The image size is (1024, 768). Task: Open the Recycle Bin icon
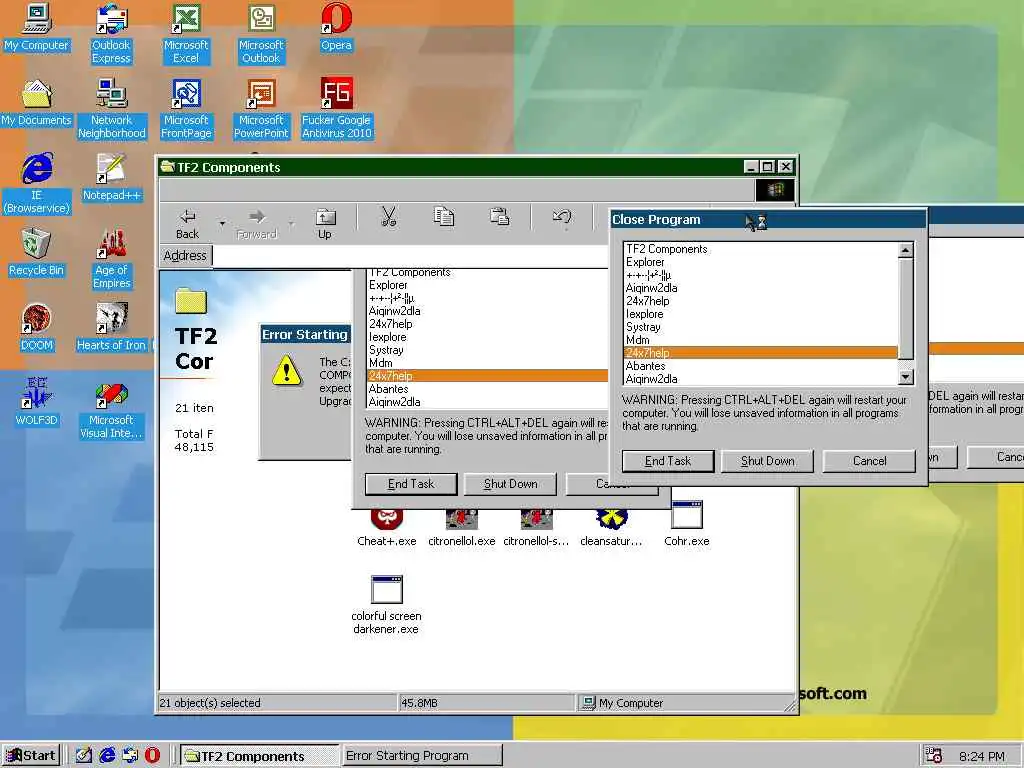[x=37, y=253]
